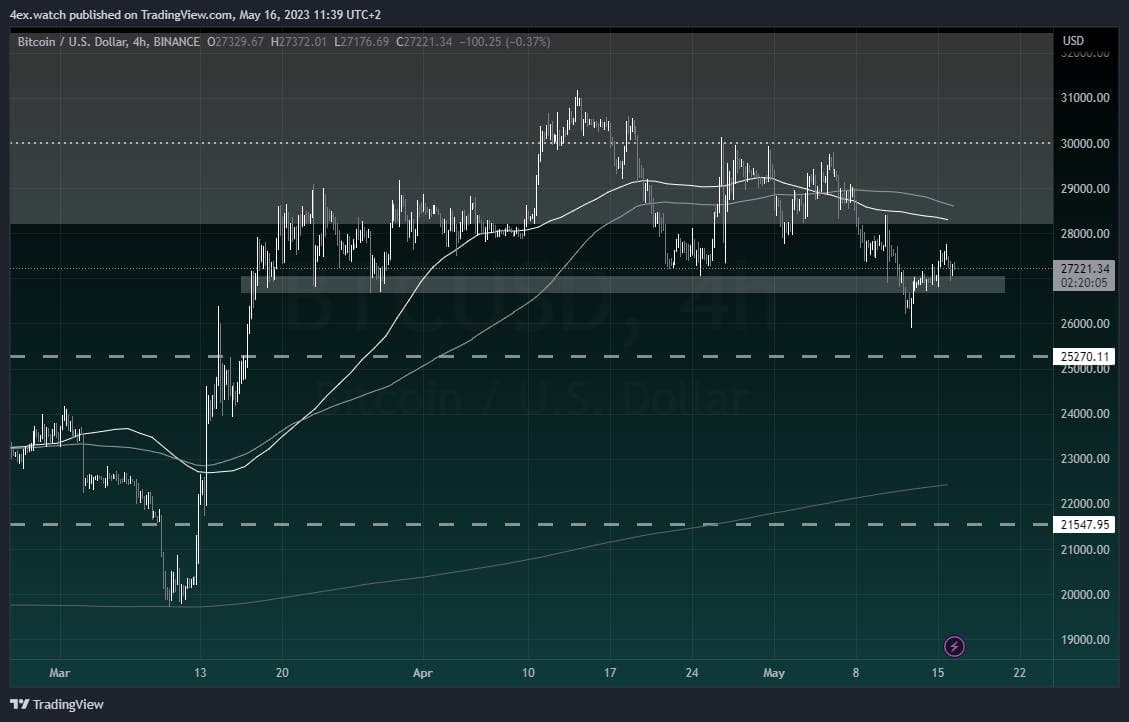Click the 19000.00 price axis label
1129x722 pixels.
point(1085,640)
